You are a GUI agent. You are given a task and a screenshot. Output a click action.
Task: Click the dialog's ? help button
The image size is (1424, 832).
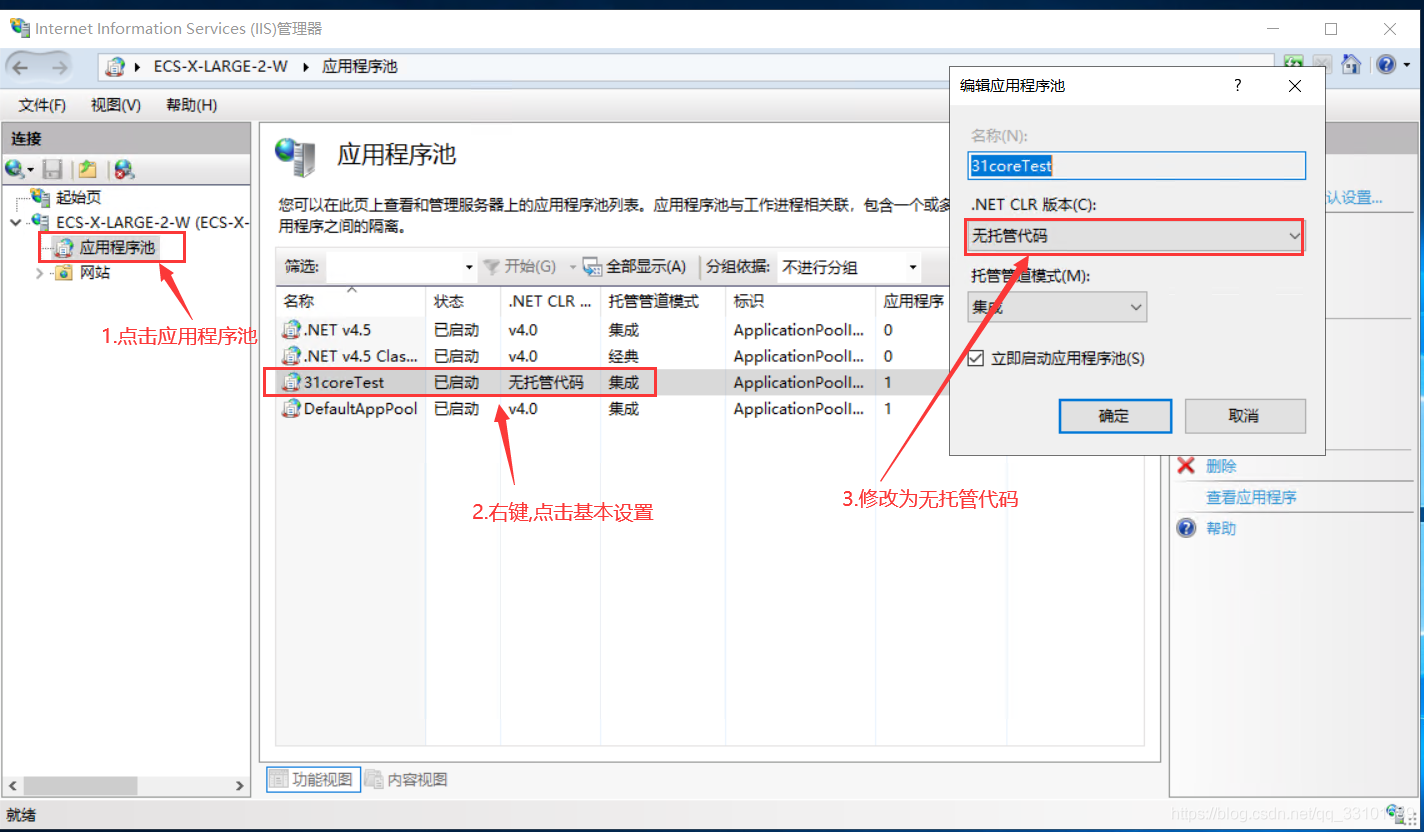tap(1238, 86)
